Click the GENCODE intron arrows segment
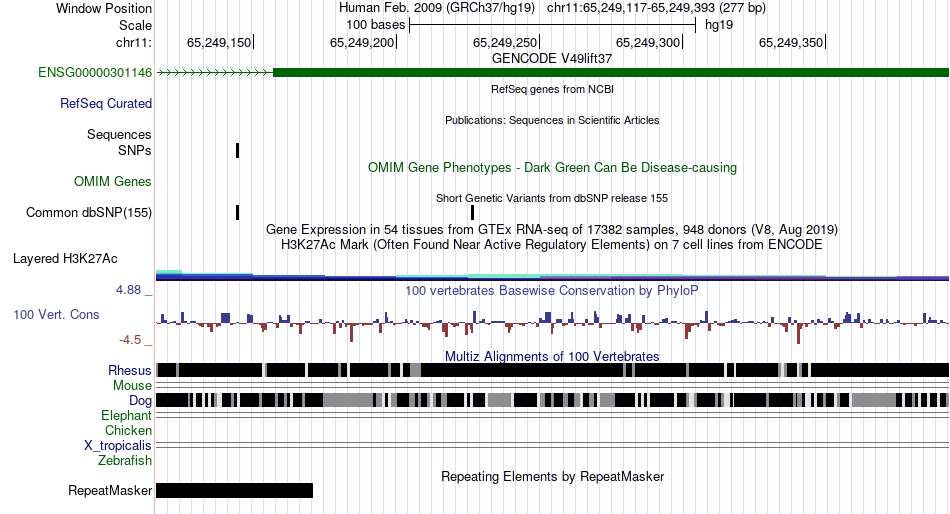This screenshot has width=950, height=514. (214, 73)
